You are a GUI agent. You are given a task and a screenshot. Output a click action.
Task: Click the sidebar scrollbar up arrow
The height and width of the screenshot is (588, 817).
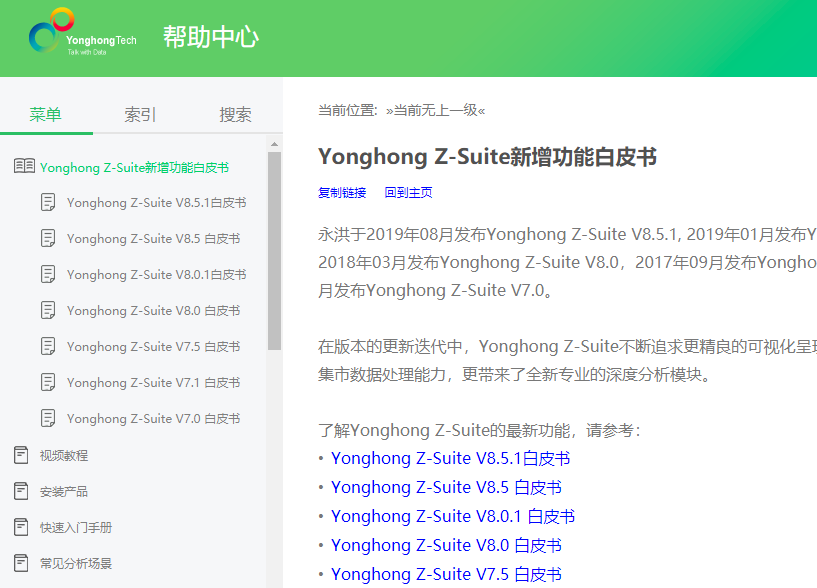coord(274,144)
